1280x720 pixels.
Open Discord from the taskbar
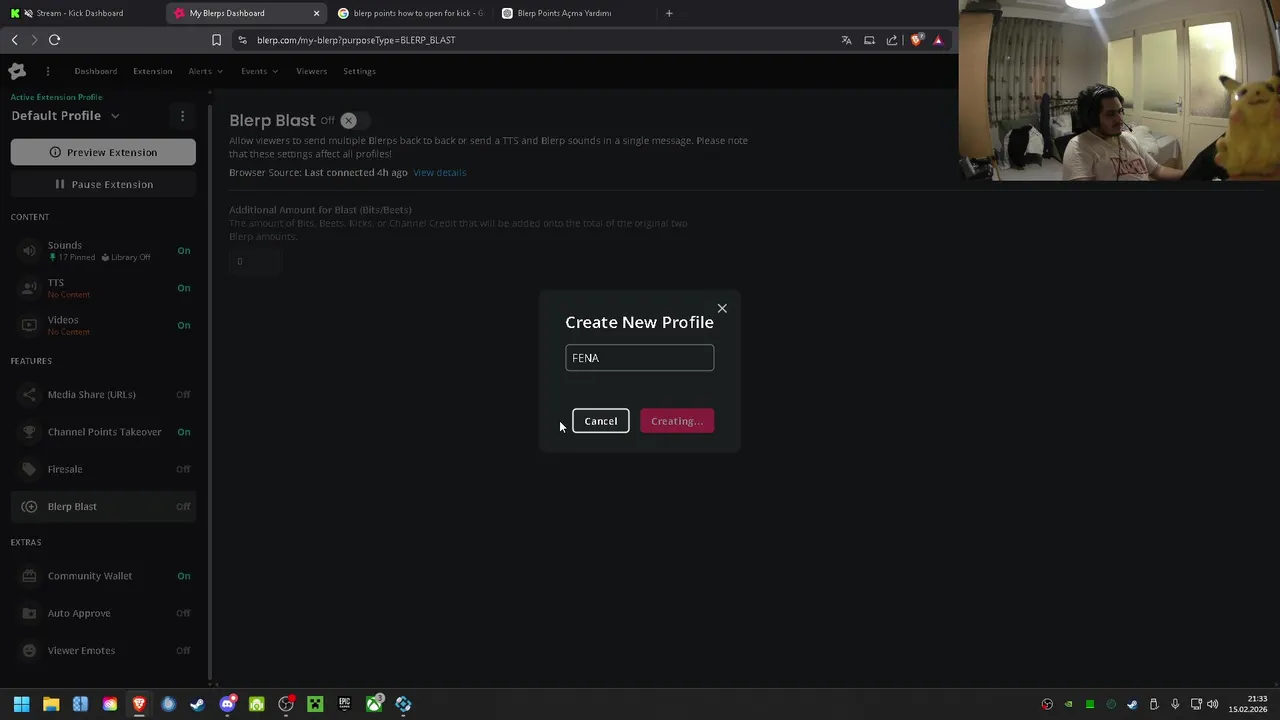click(227, 704)
